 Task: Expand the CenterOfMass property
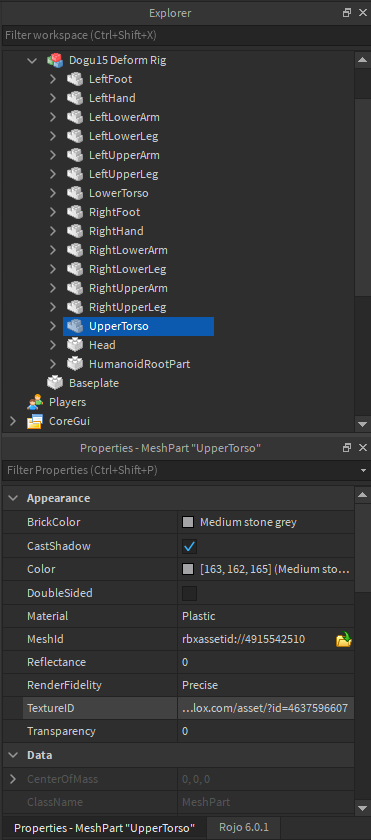13,779
